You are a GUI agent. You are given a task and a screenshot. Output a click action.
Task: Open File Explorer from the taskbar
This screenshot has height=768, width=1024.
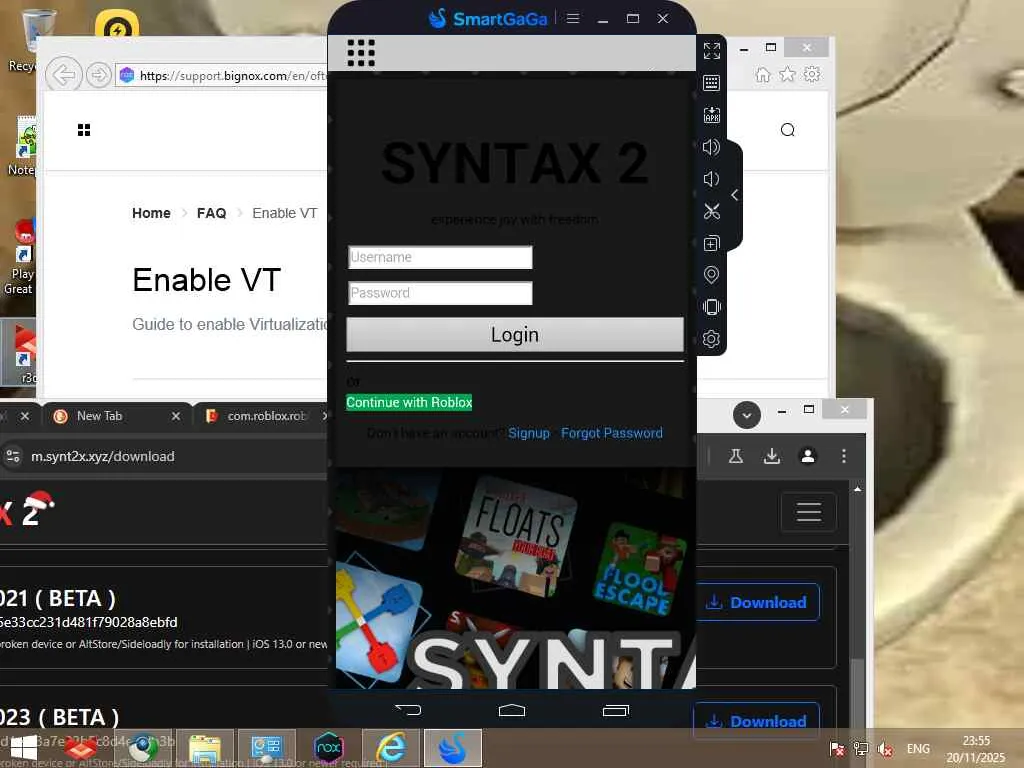point(205,748)
